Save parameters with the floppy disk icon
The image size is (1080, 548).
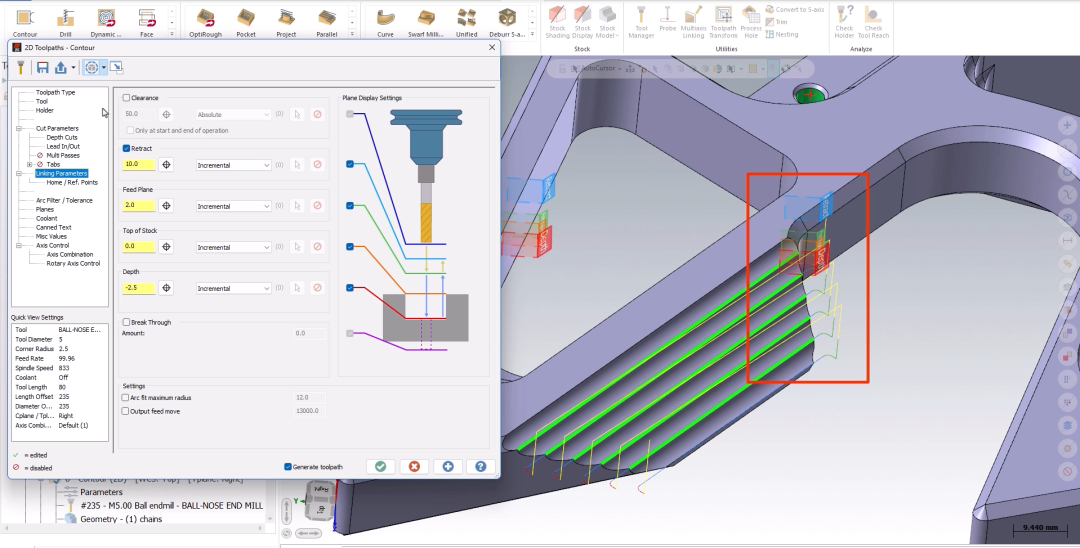pos(43,67)
